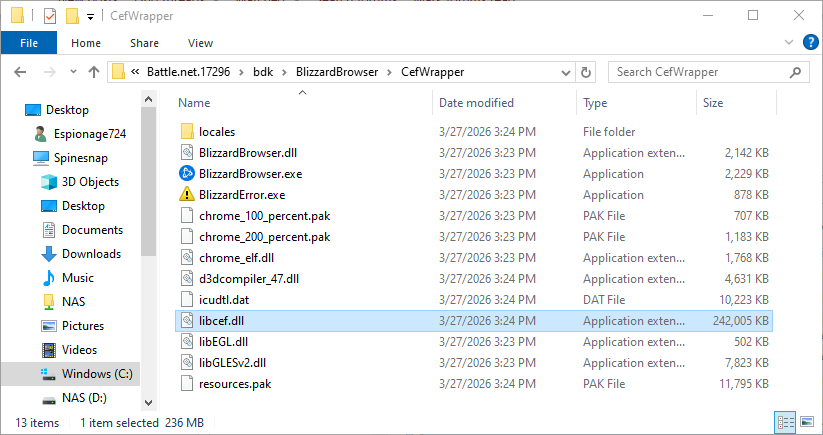823x435 pixels.
Task: Click the navigation pane scroll down arrow
Action: click(x=149, y=403)
